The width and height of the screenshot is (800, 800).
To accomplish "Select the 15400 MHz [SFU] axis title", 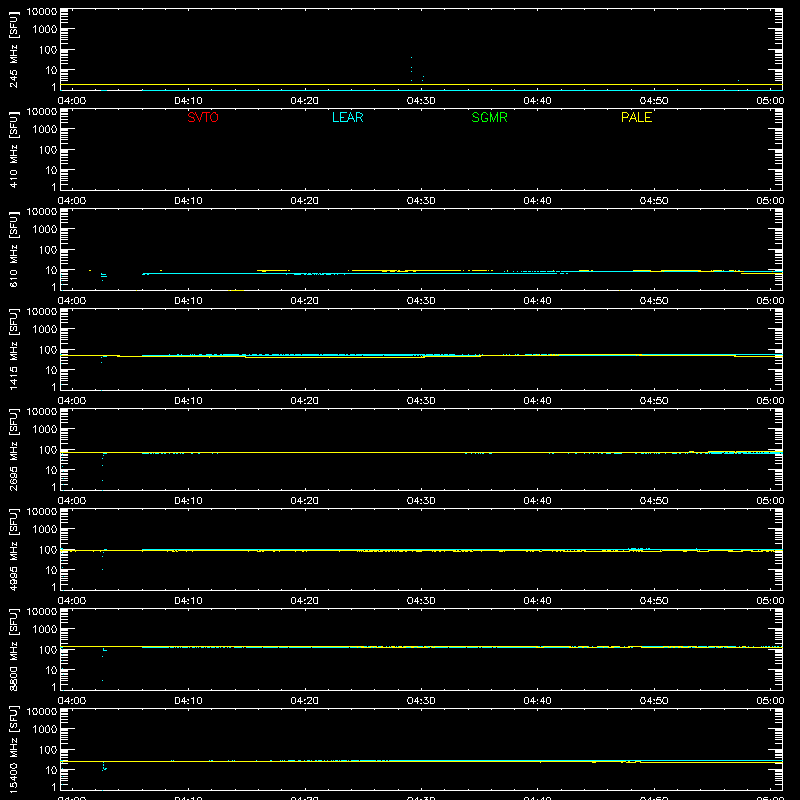I will click(x=13, y=749).
